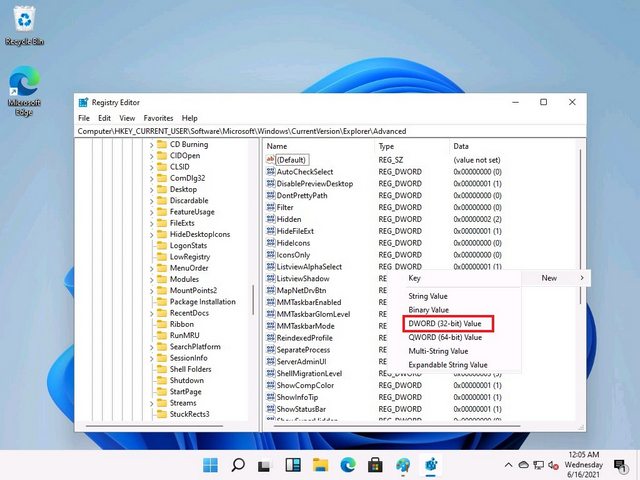Open taskbar Search magnifier

239,465
